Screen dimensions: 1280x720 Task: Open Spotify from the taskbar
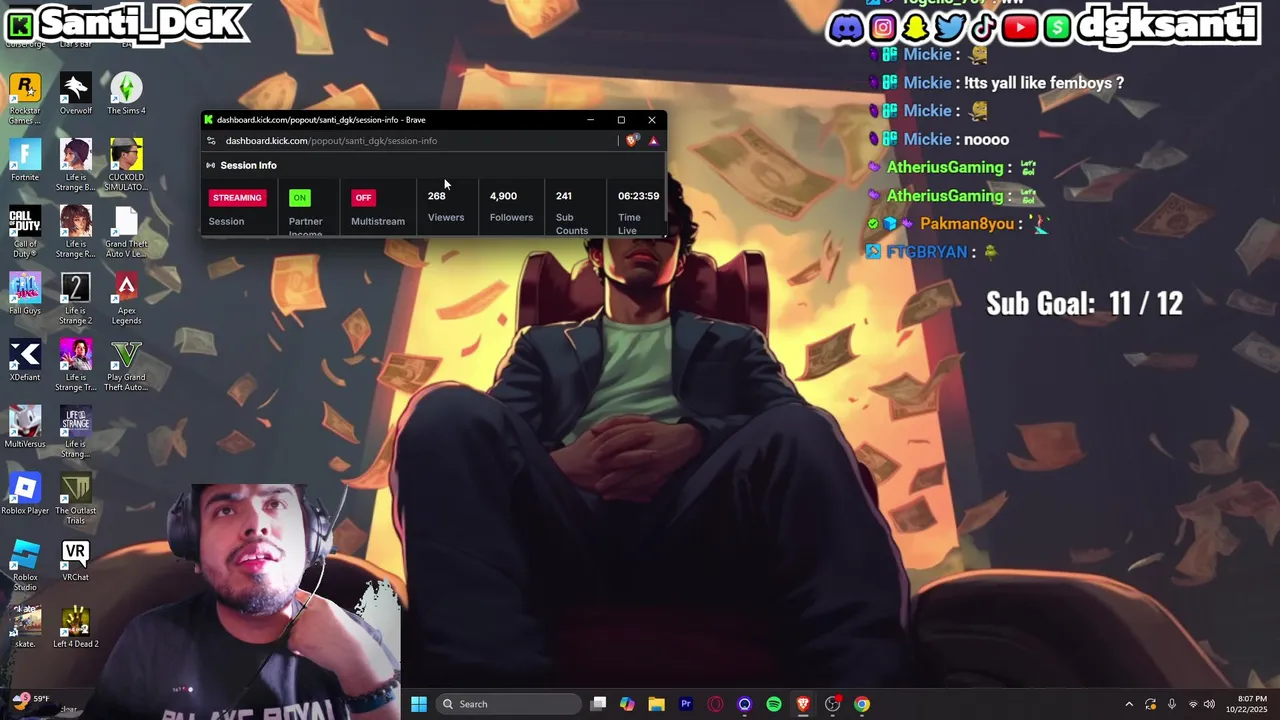[774, 704]
